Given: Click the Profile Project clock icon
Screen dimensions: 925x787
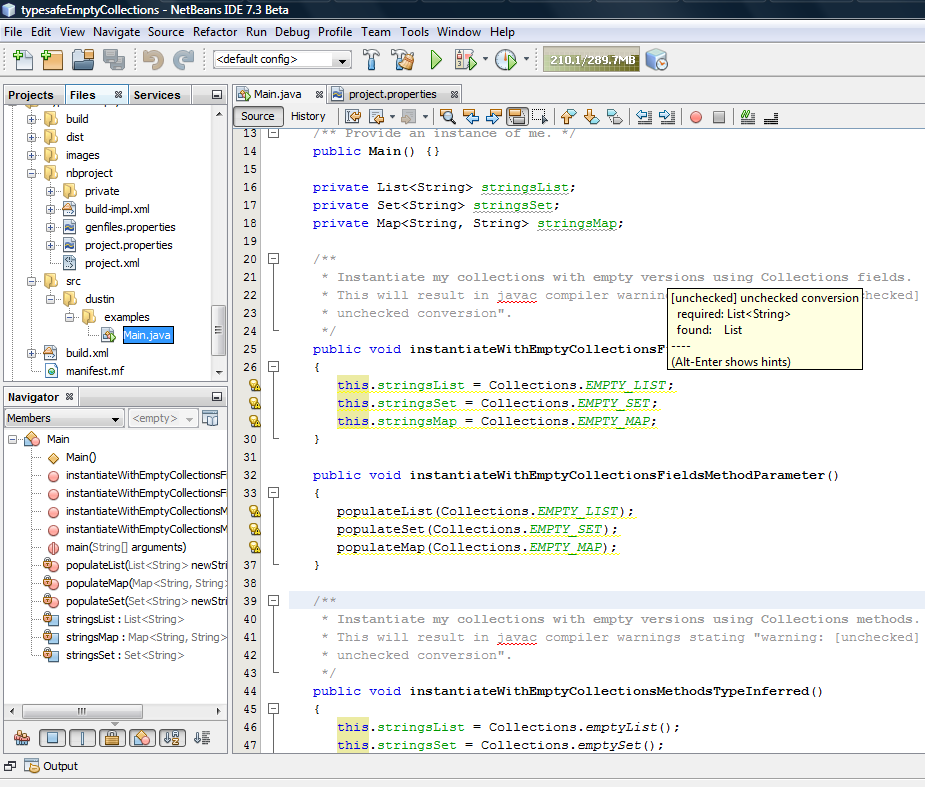Looking at the screenshot, I should 506,60.
